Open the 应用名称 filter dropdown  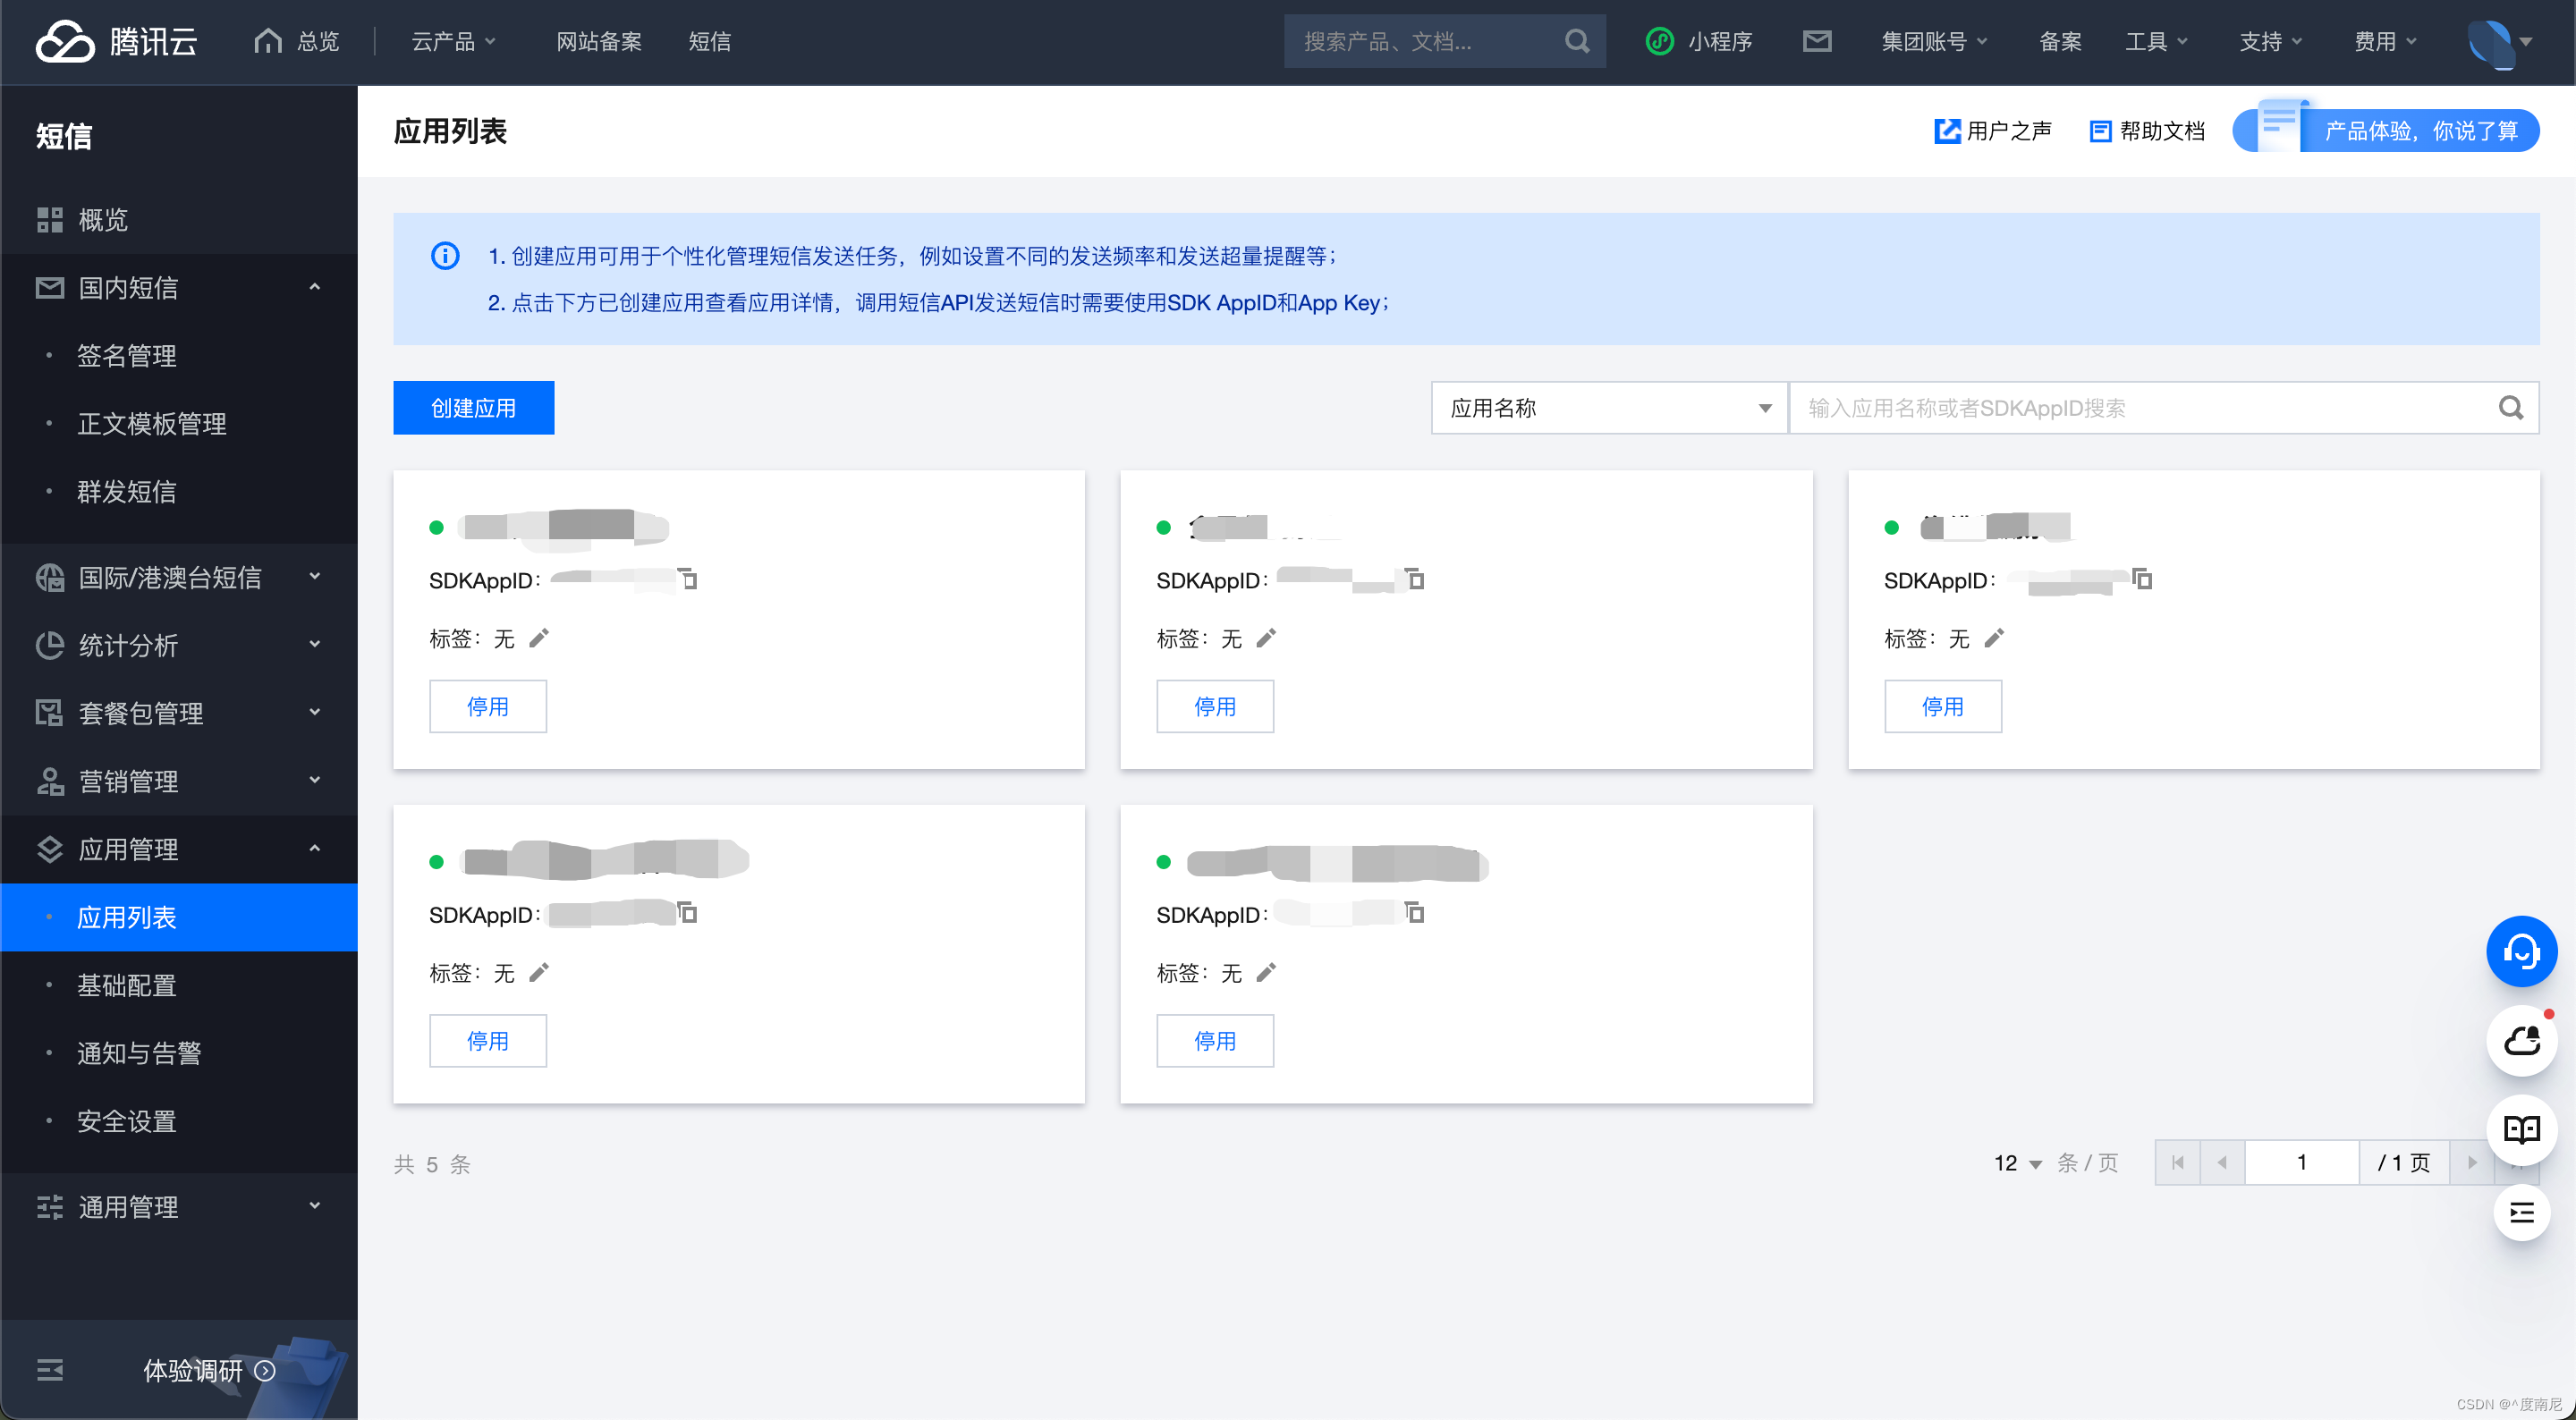coord(1609,408)
